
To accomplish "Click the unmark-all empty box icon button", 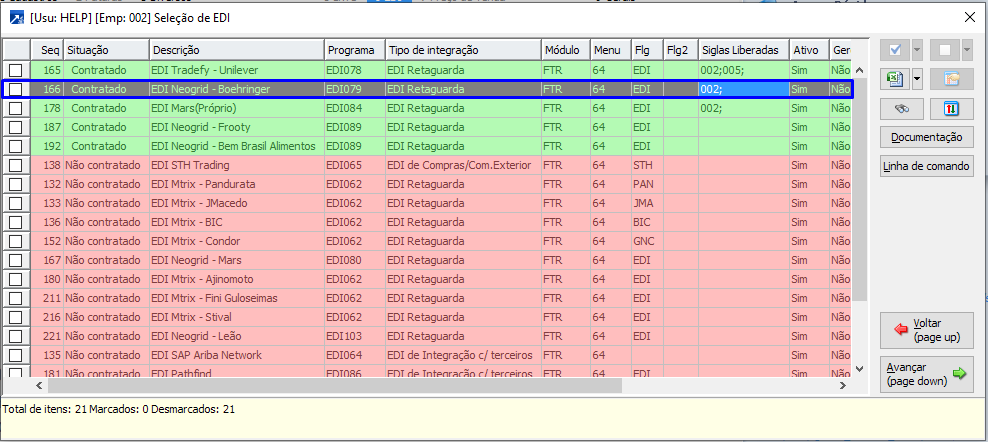I will [x=945, y=50].
